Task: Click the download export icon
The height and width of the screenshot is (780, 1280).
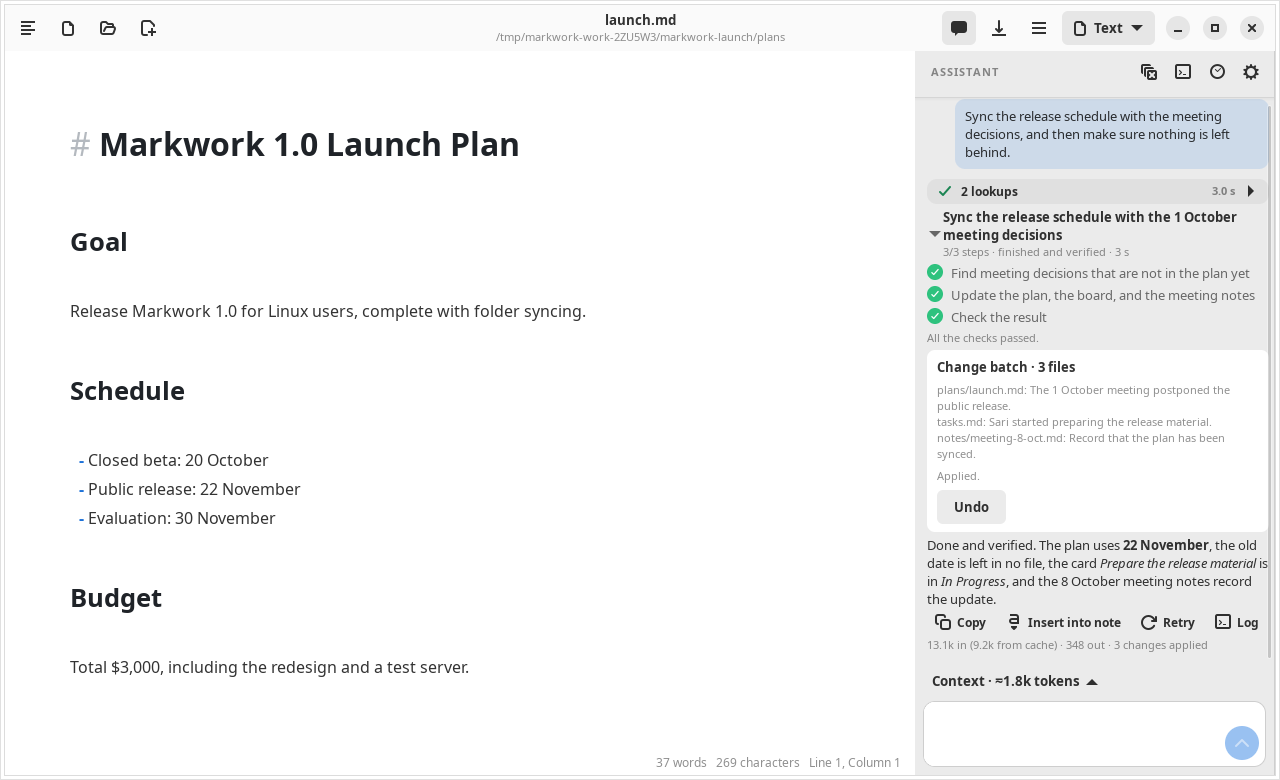Action: click(x=999, y=28)
